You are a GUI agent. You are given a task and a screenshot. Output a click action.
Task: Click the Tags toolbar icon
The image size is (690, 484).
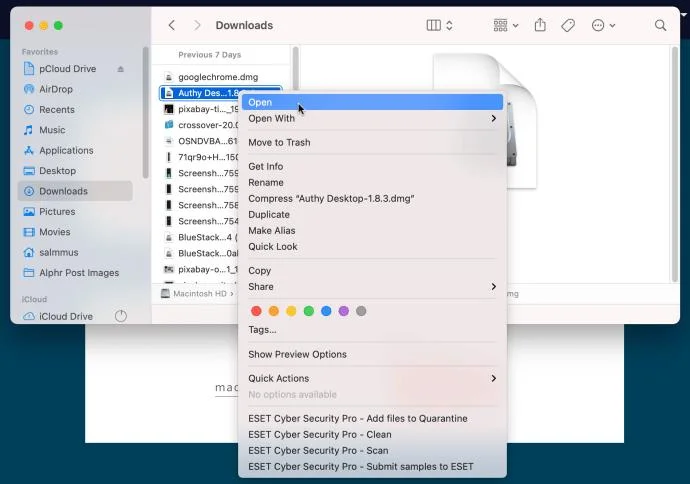568,26
